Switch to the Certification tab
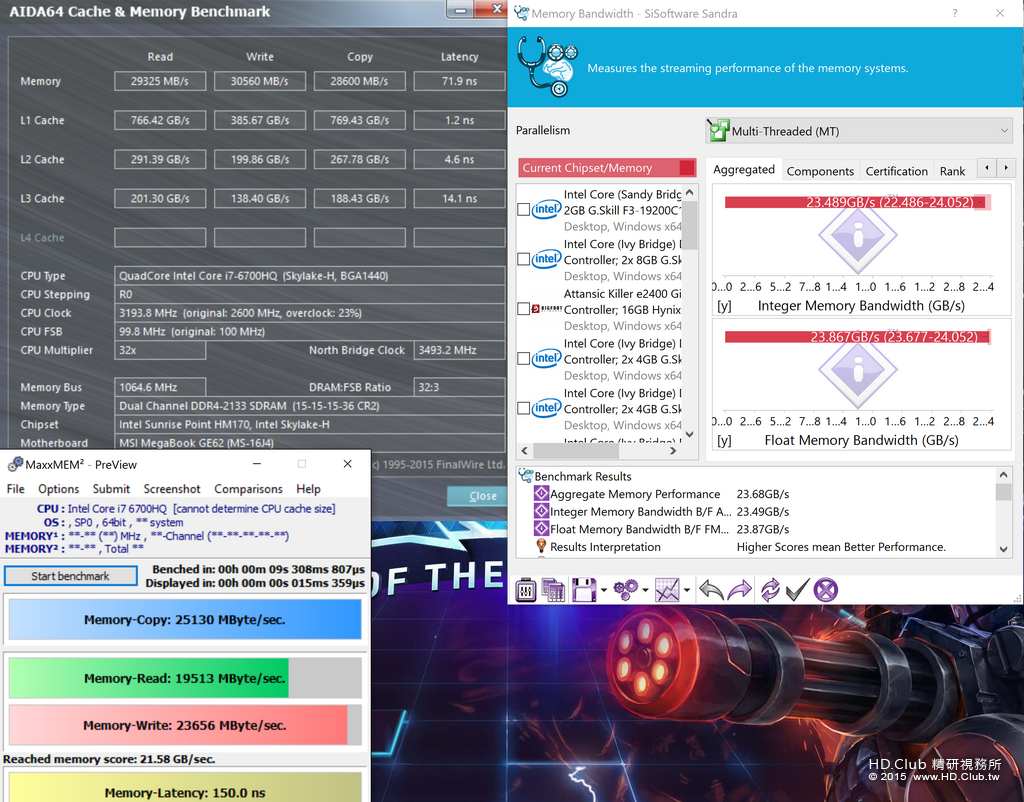 (x=897, y=171)
